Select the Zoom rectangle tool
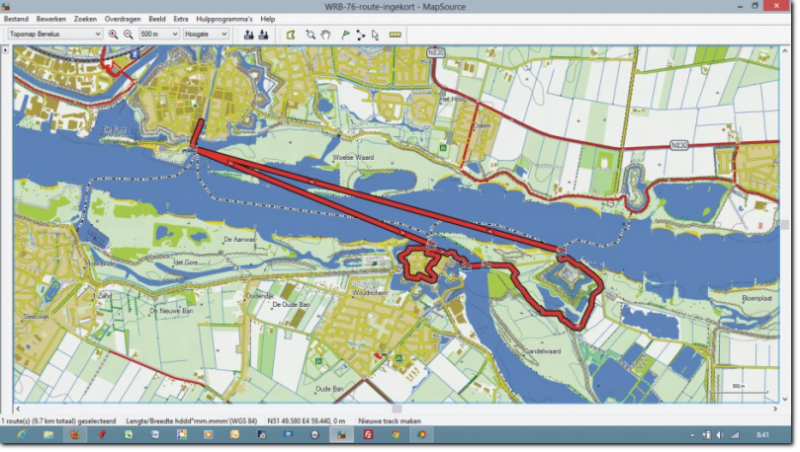Image resolution: width=800 pixels, height=452 pixels. tap(311, 34)
